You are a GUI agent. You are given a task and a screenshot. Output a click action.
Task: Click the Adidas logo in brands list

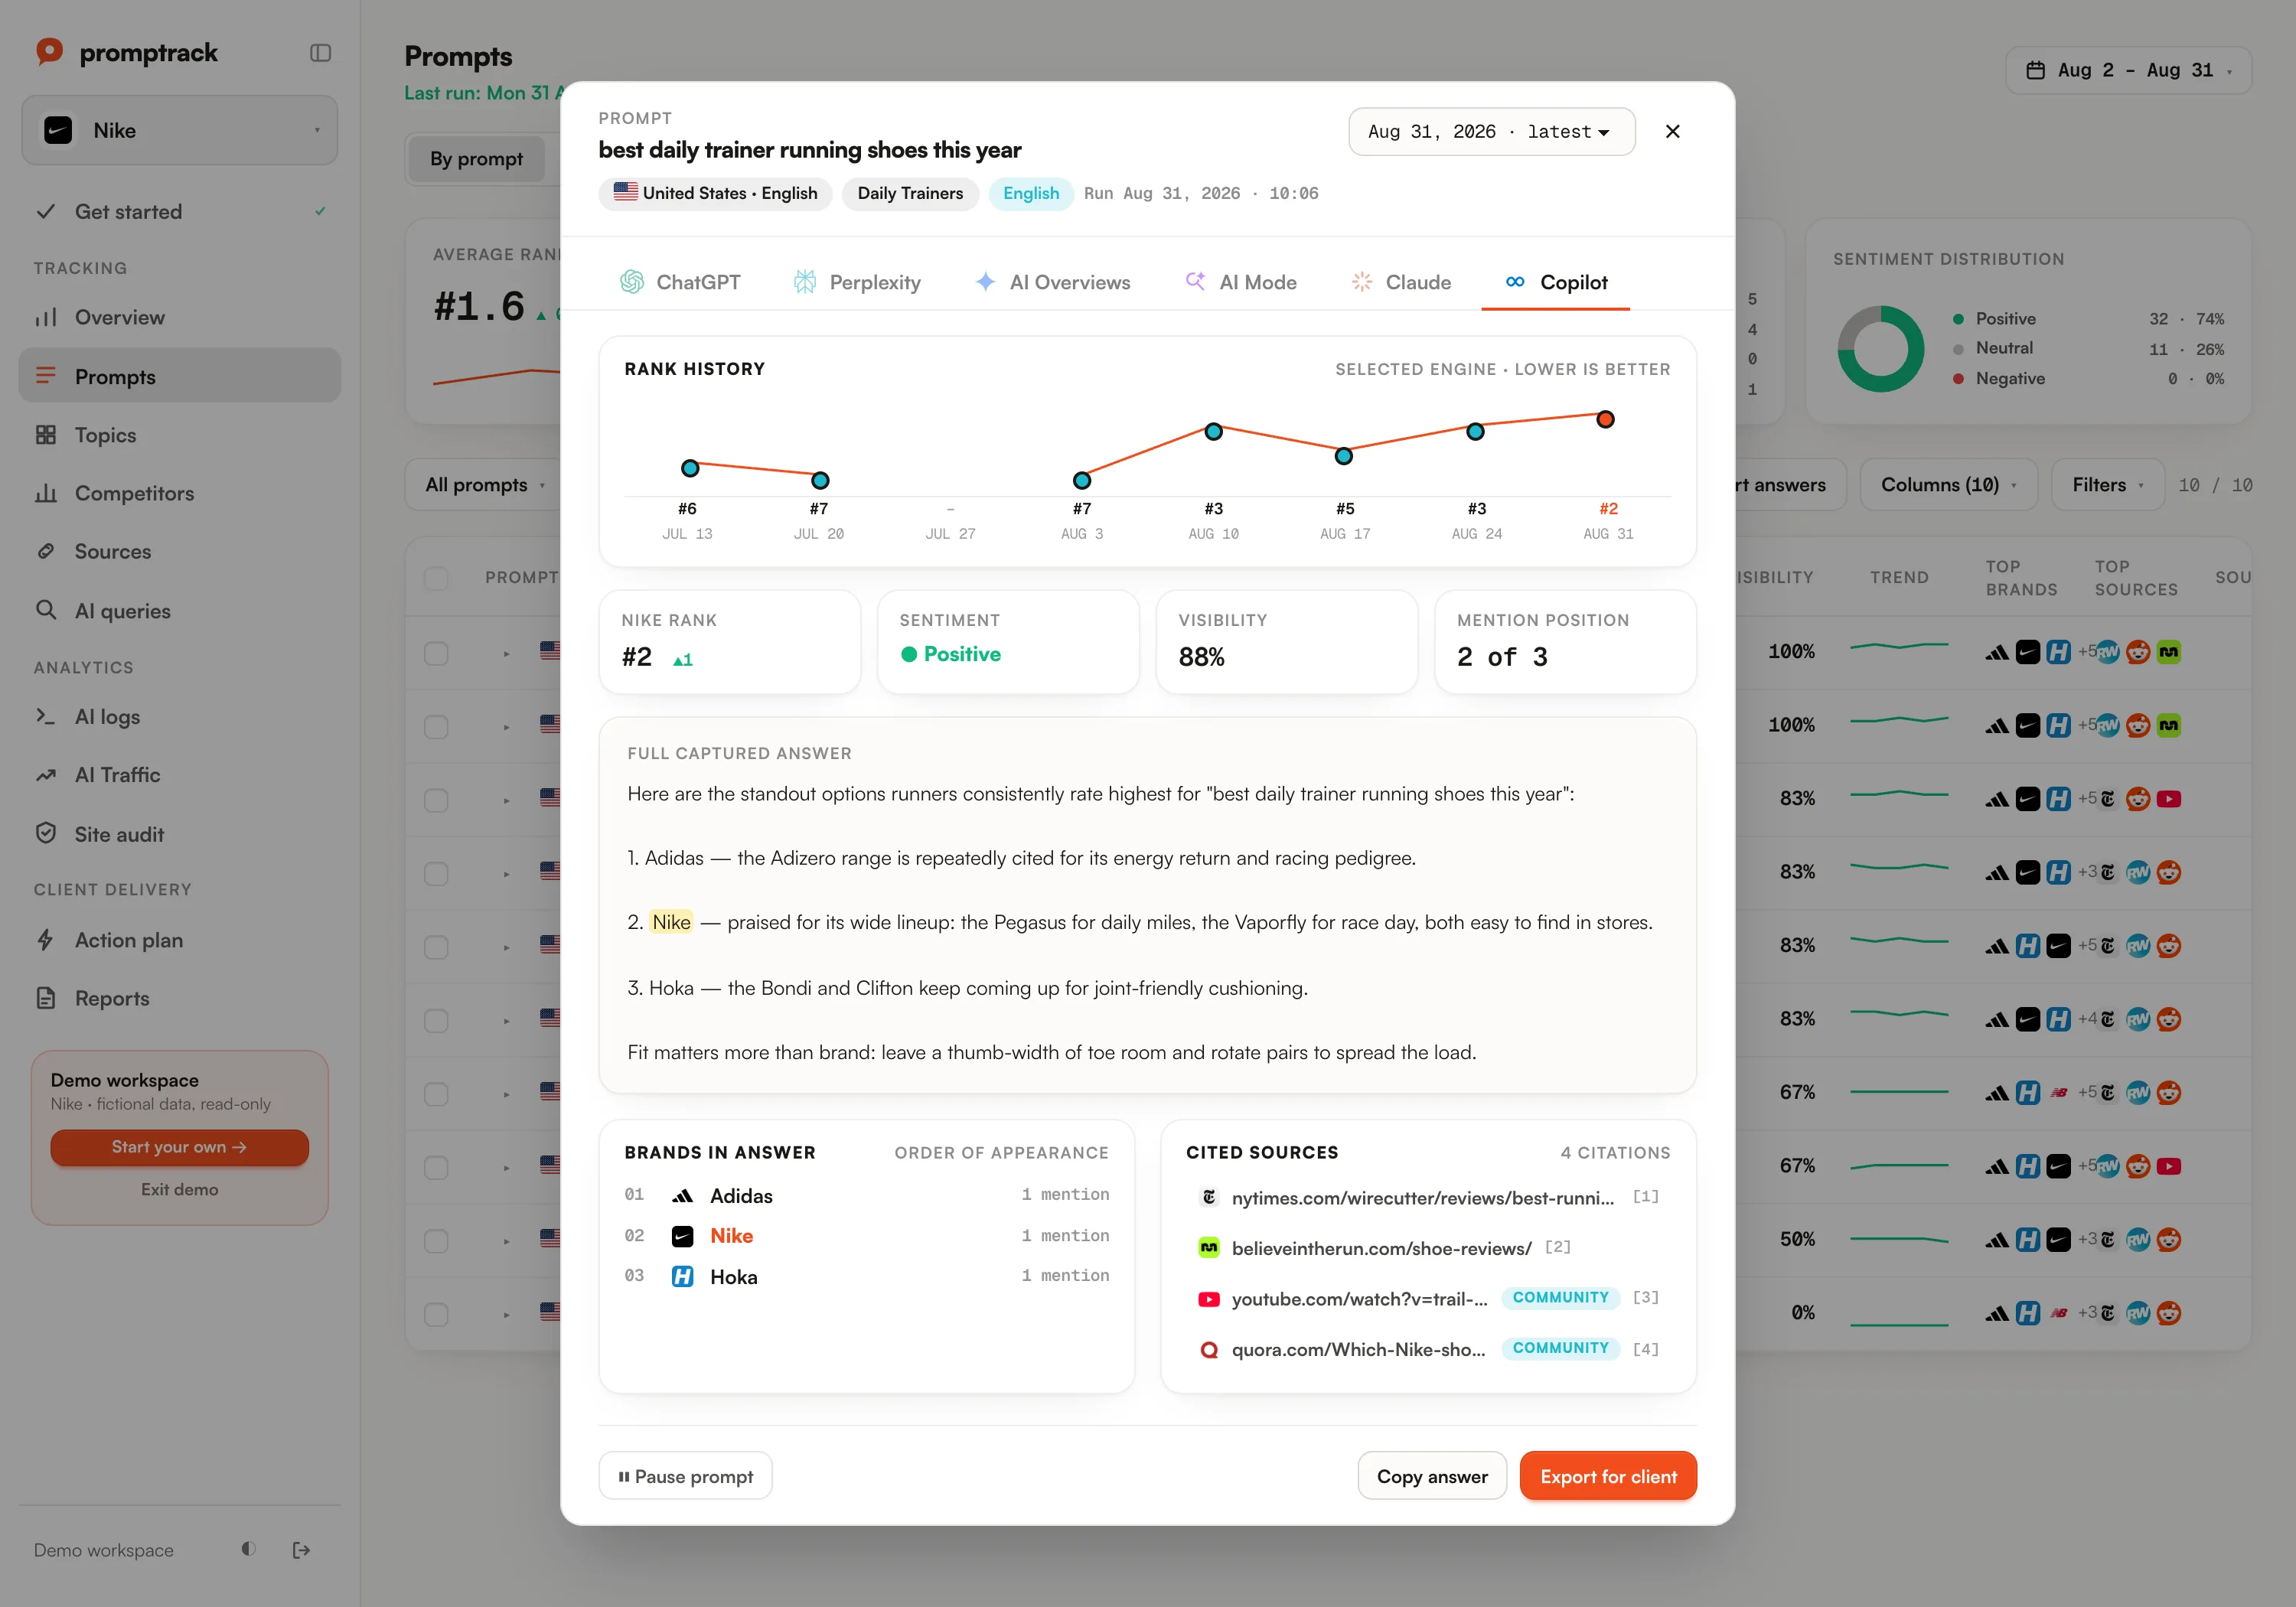tap(683, 1196)
